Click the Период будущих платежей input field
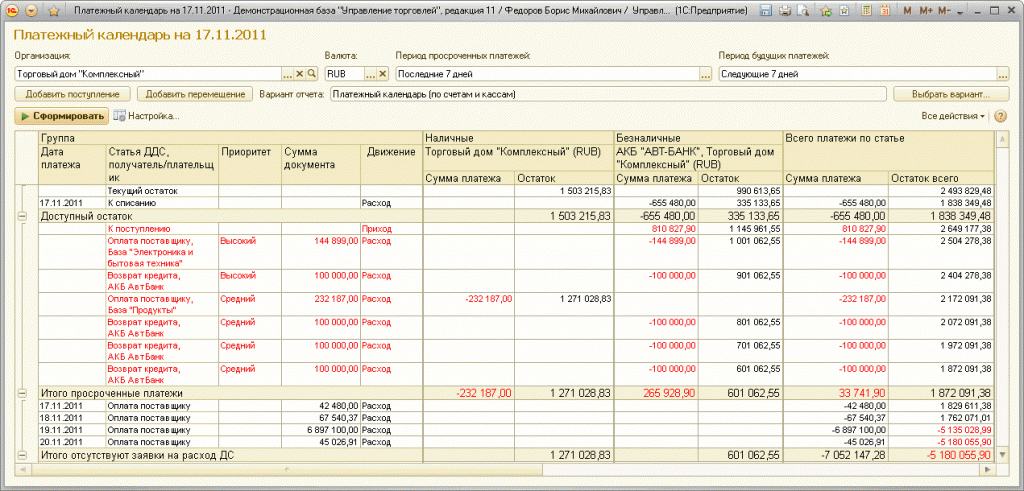 (x=855, y=74)
